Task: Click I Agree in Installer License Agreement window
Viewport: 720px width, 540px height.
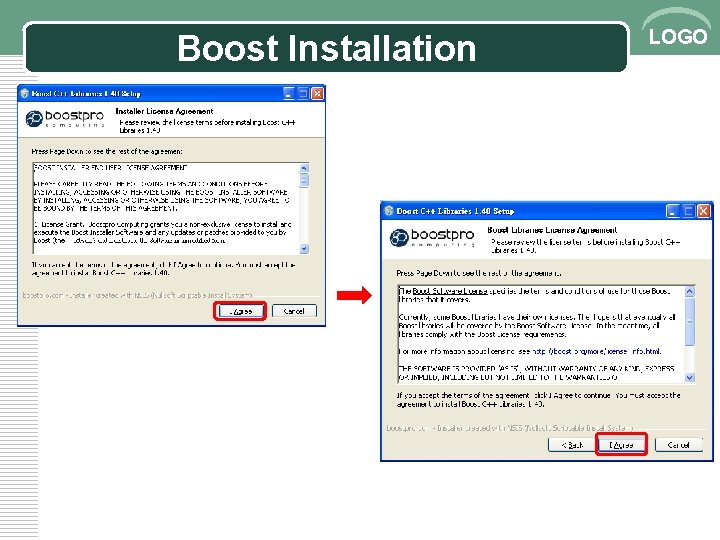Action: coord(241,311)
